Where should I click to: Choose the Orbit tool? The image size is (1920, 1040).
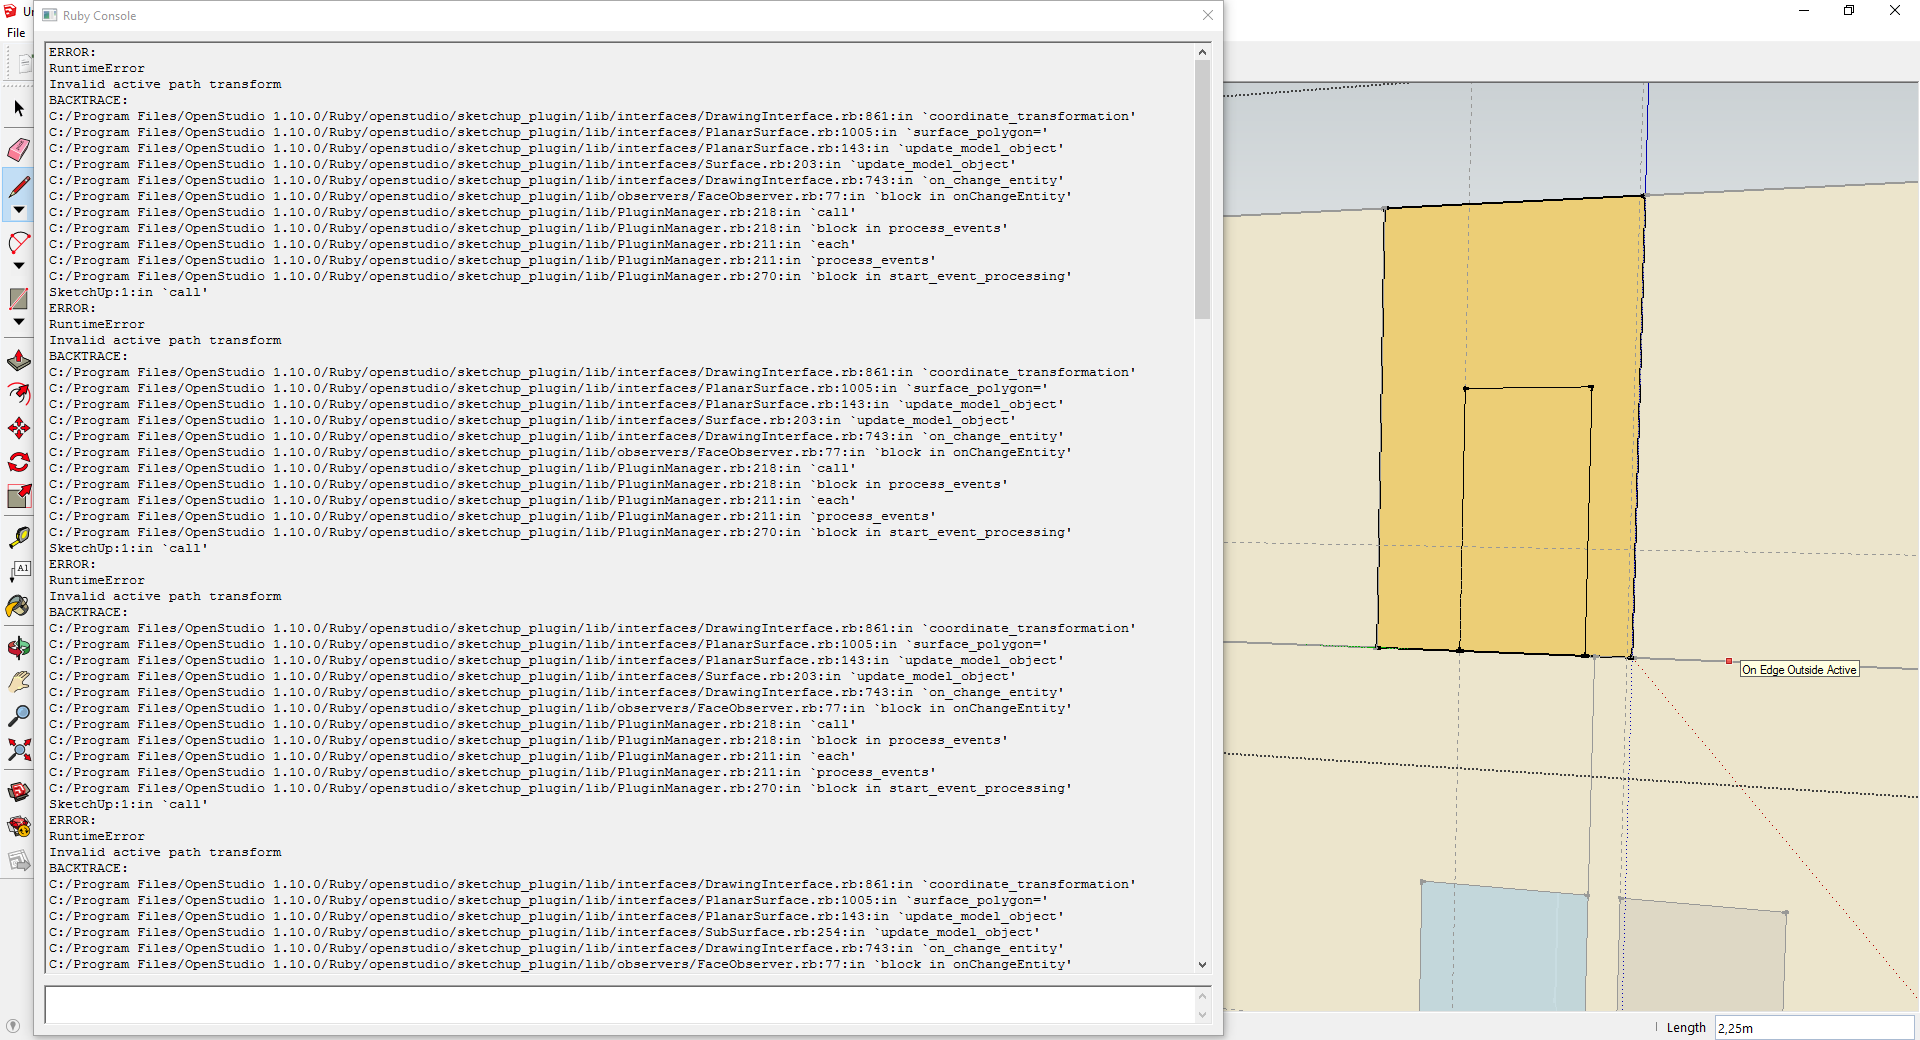coord(18,648)
